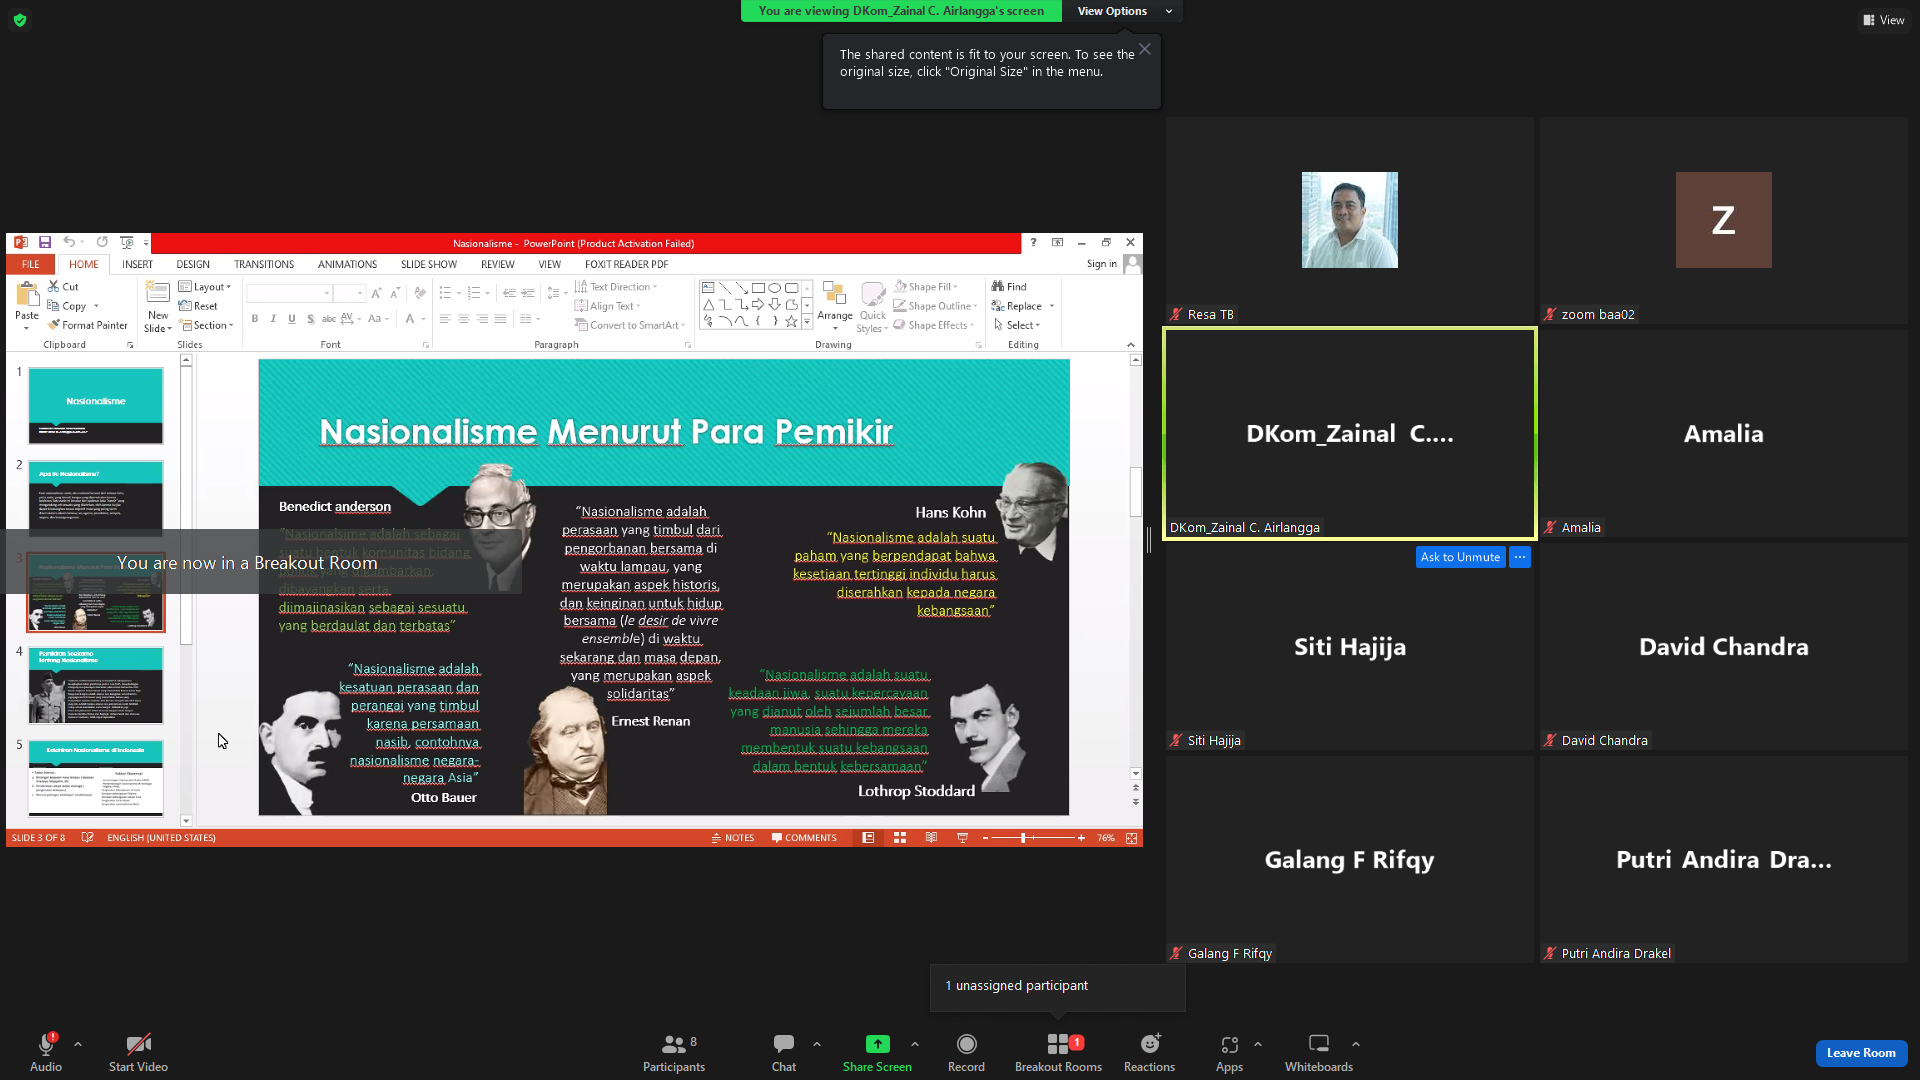Toggle the Notes pane
1920x1080 pixels.
point(733,838)
